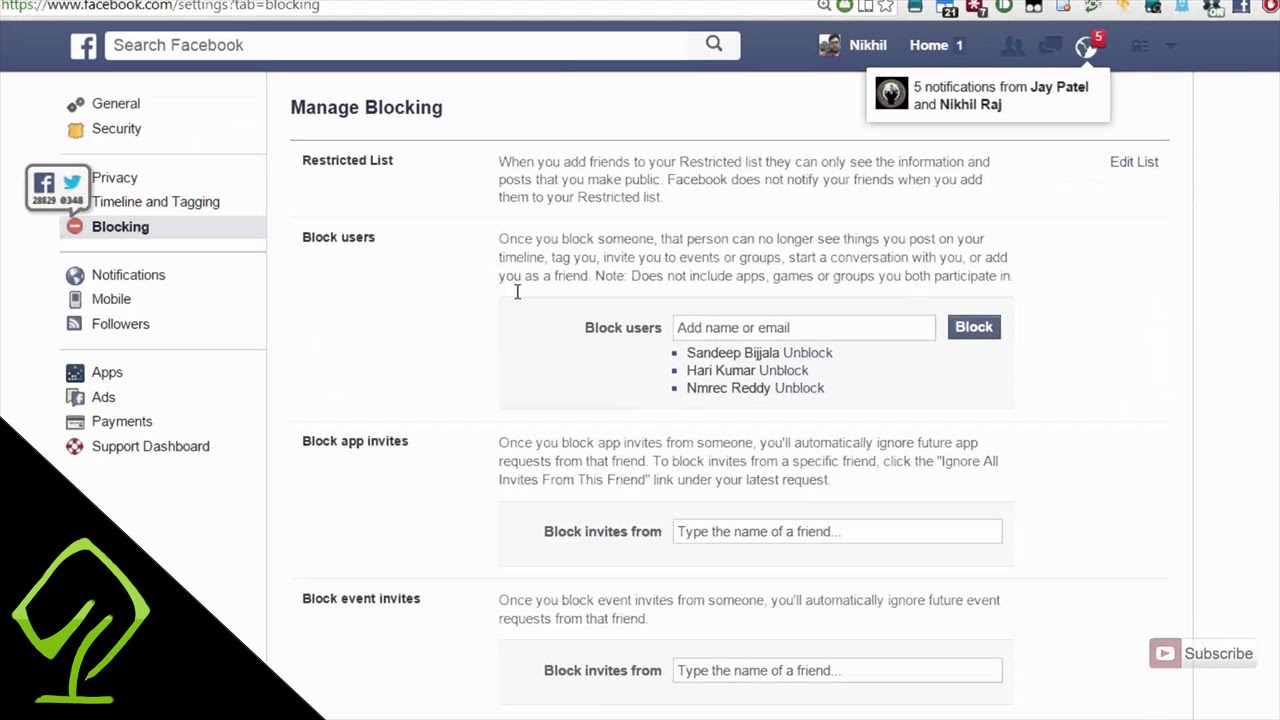The image size is (1280, 720).
Task: Click the Ads sidebar icon
Action: coord(75,397)
